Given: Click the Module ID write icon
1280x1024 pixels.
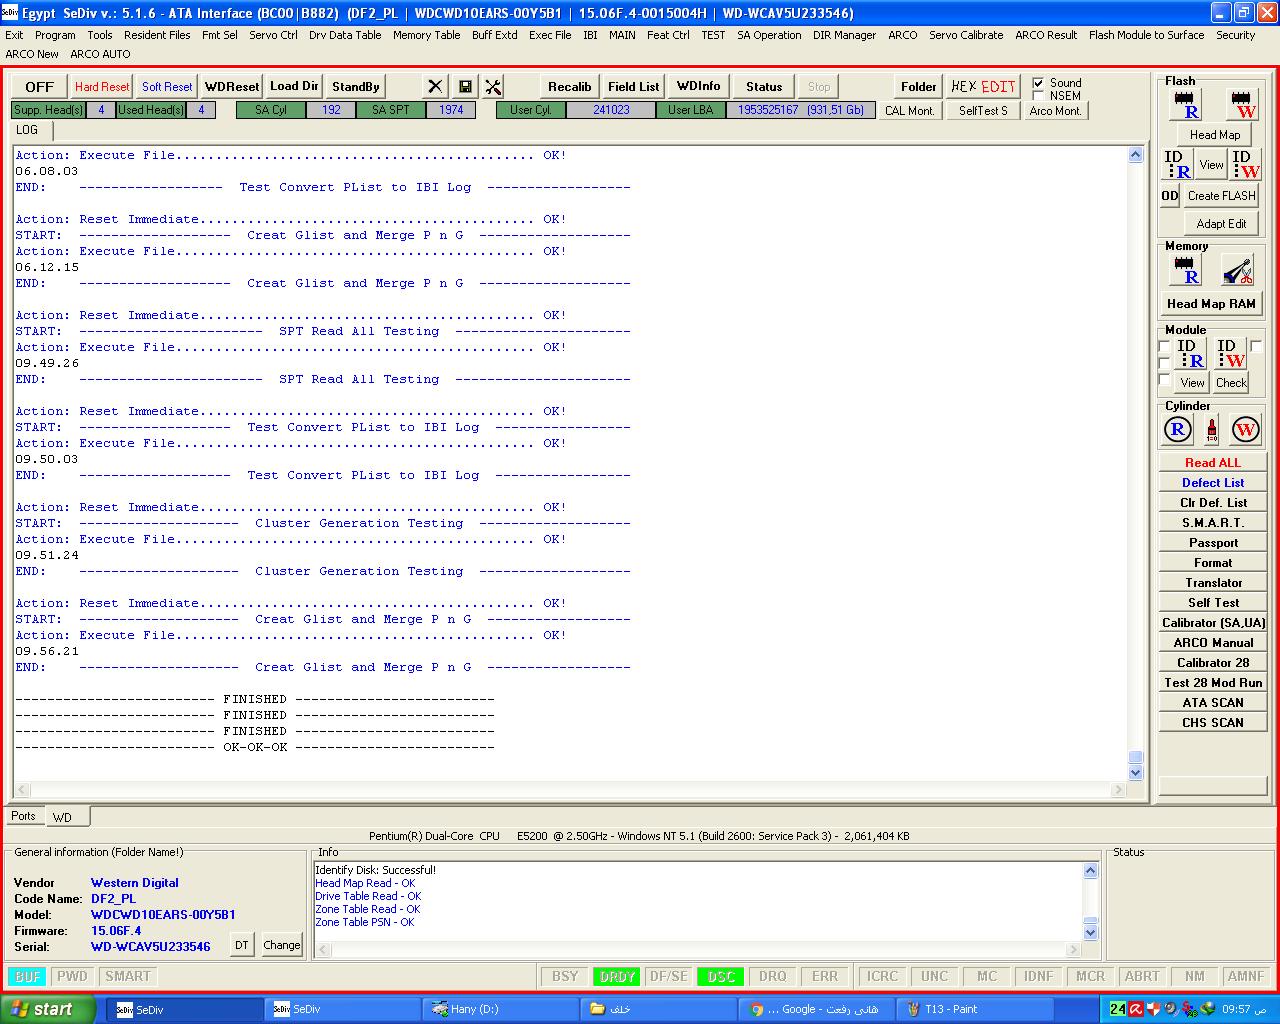Looking at the screenshot, I should (x=1231, y=353).
